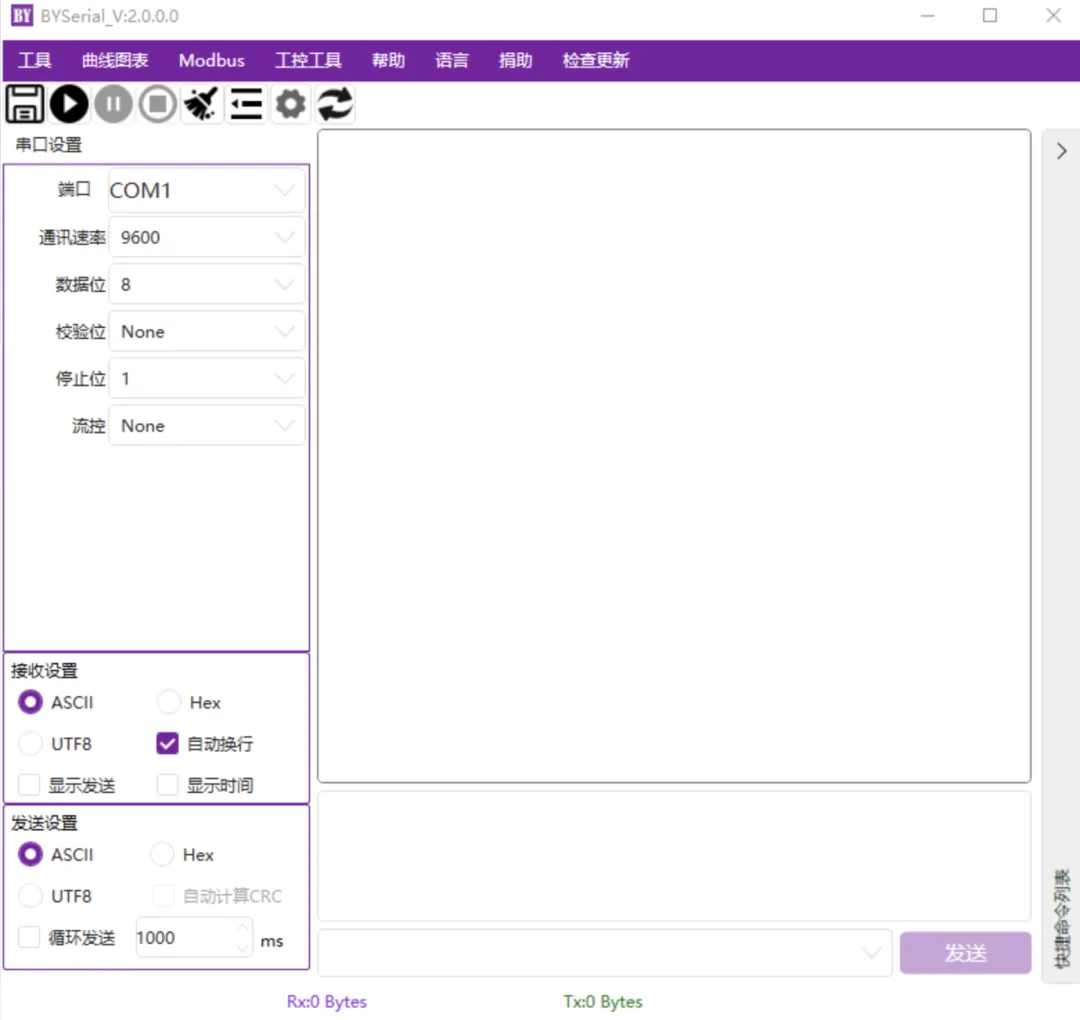Open the 捐助 menu
This screenshot has height=1020, width=1080.
tap(515, 61)
